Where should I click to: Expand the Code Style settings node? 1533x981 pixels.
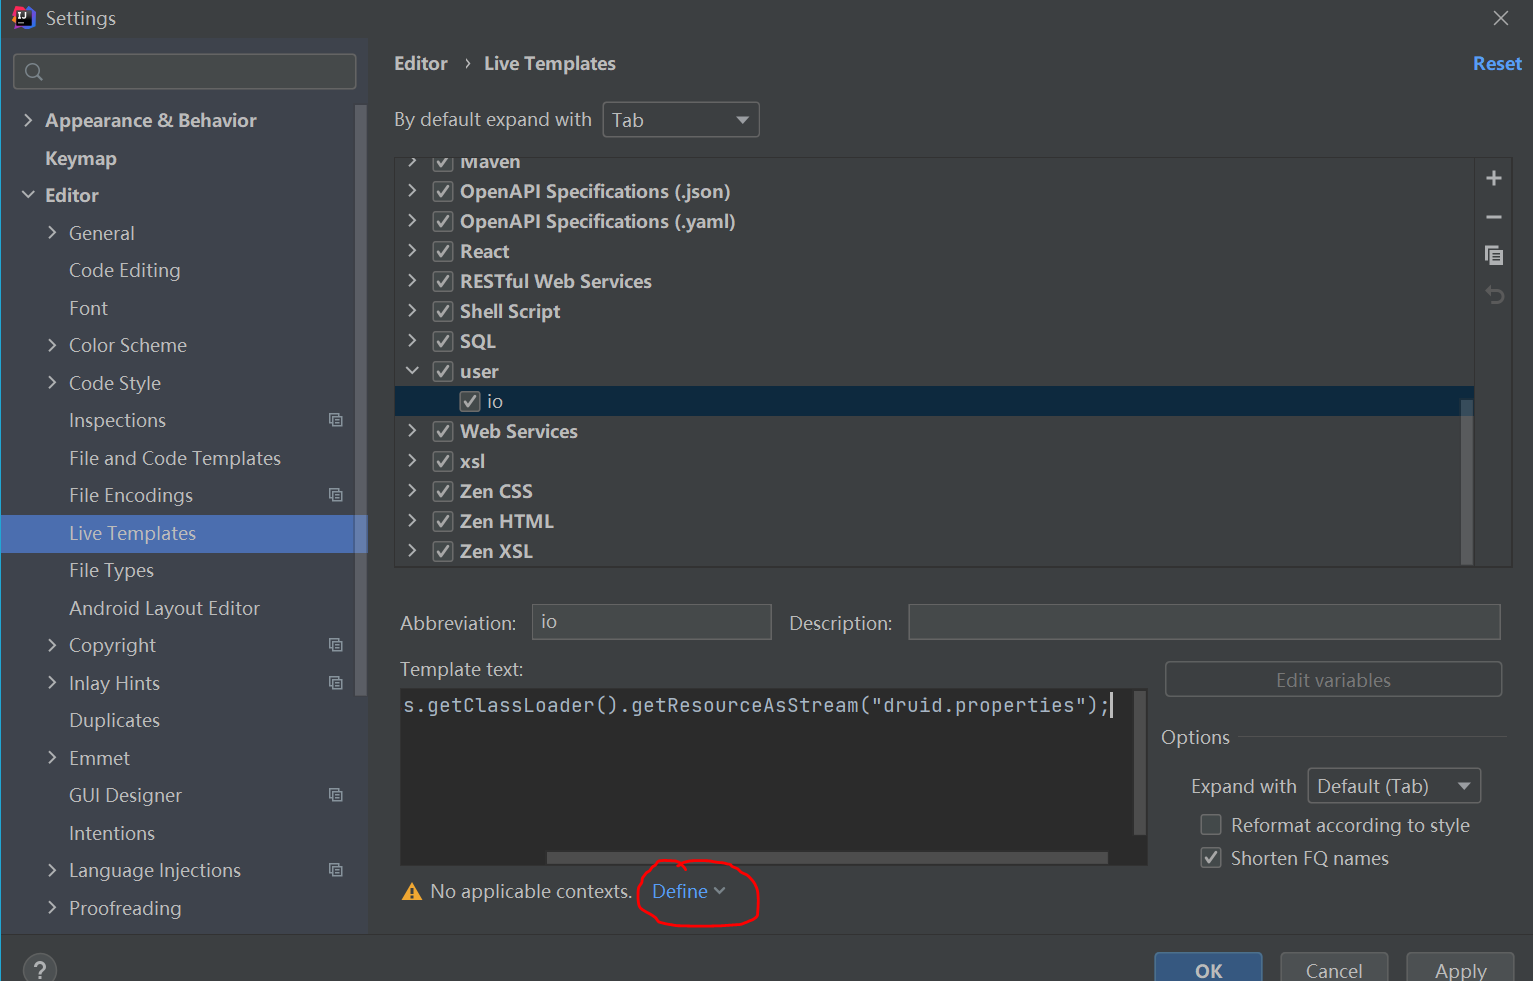click(x=52, y=383)
